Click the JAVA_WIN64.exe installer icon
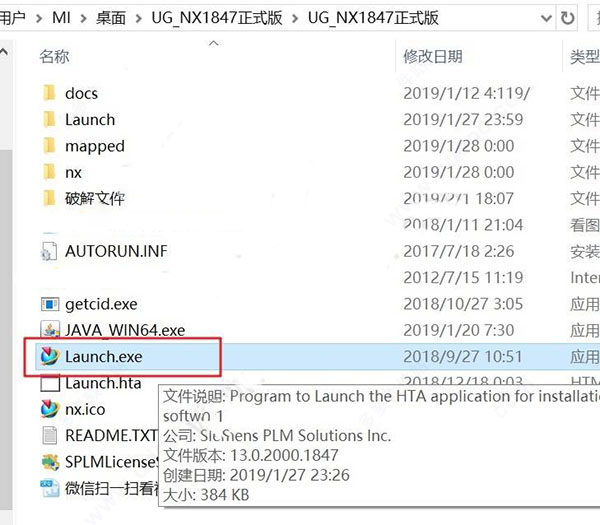The height and width of the screenshot is (525, 600). 50,329
